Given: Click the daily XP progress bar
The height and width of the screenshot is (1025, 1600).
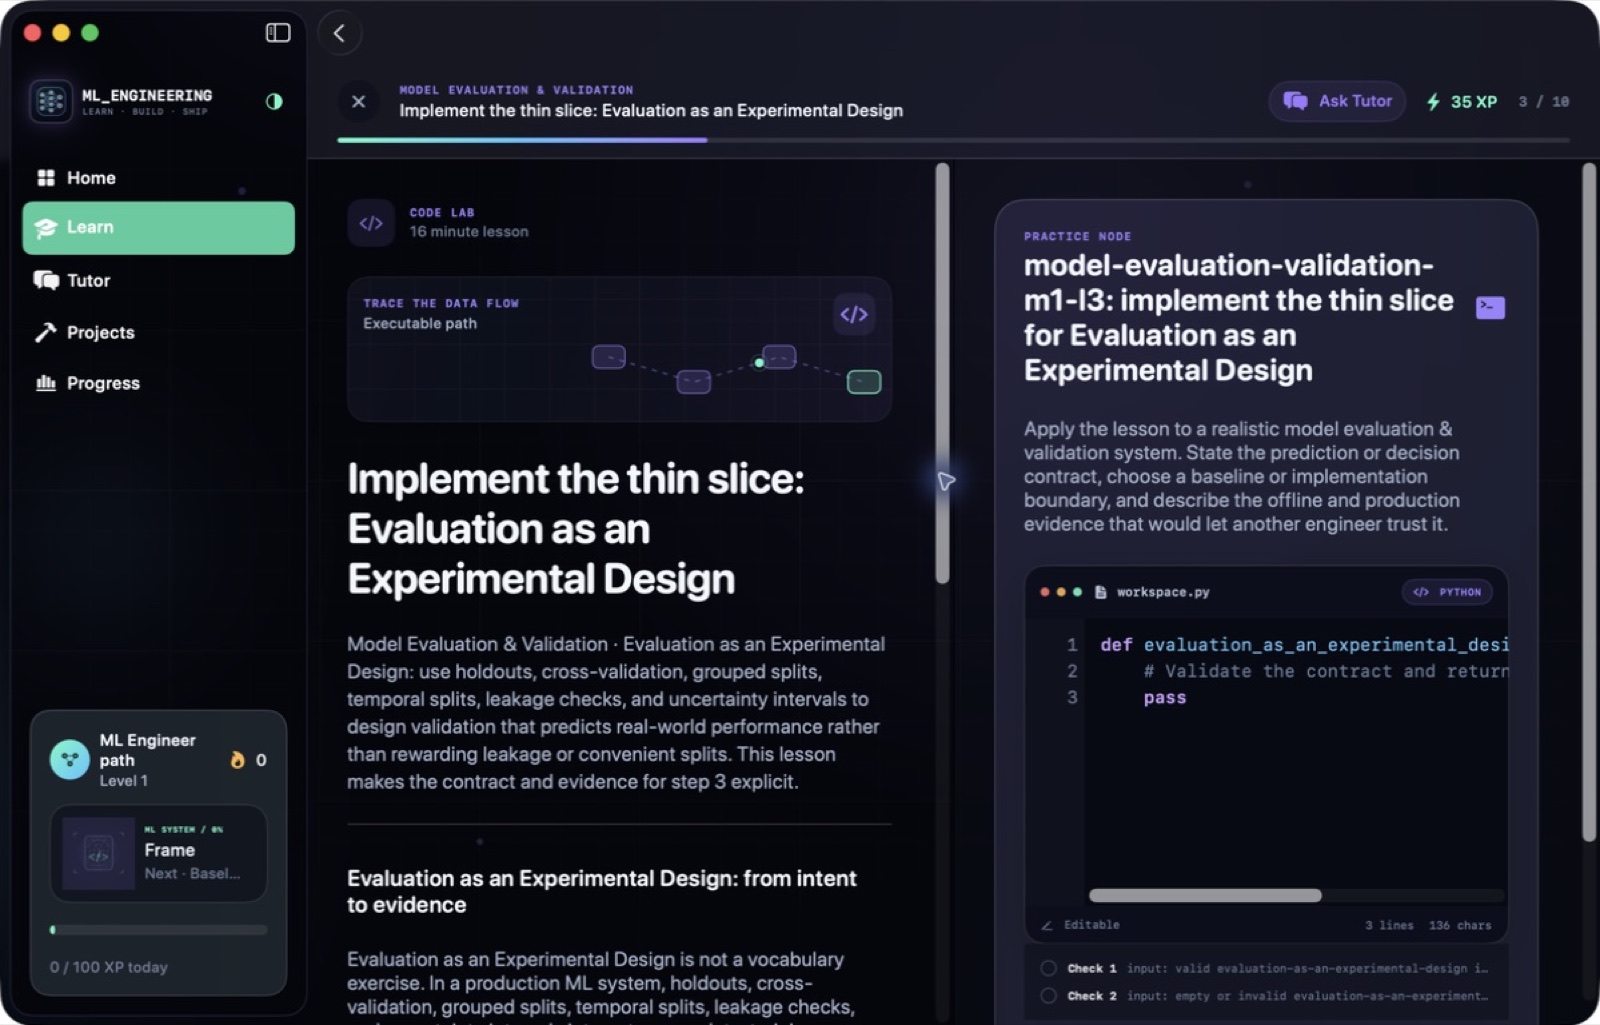Looking at the screenshot, I should pyautogui.click(x=159, y=930).
